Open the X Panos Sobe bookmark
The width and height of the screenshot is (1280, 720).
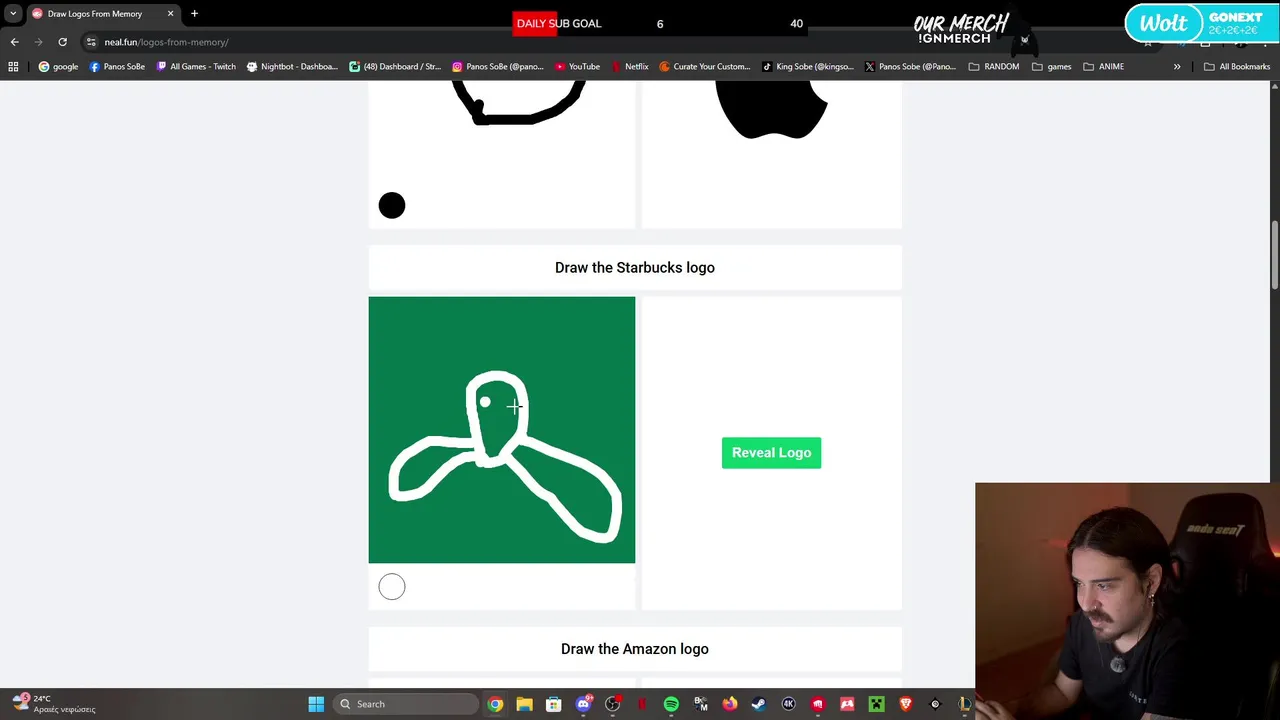click(910, 67)
